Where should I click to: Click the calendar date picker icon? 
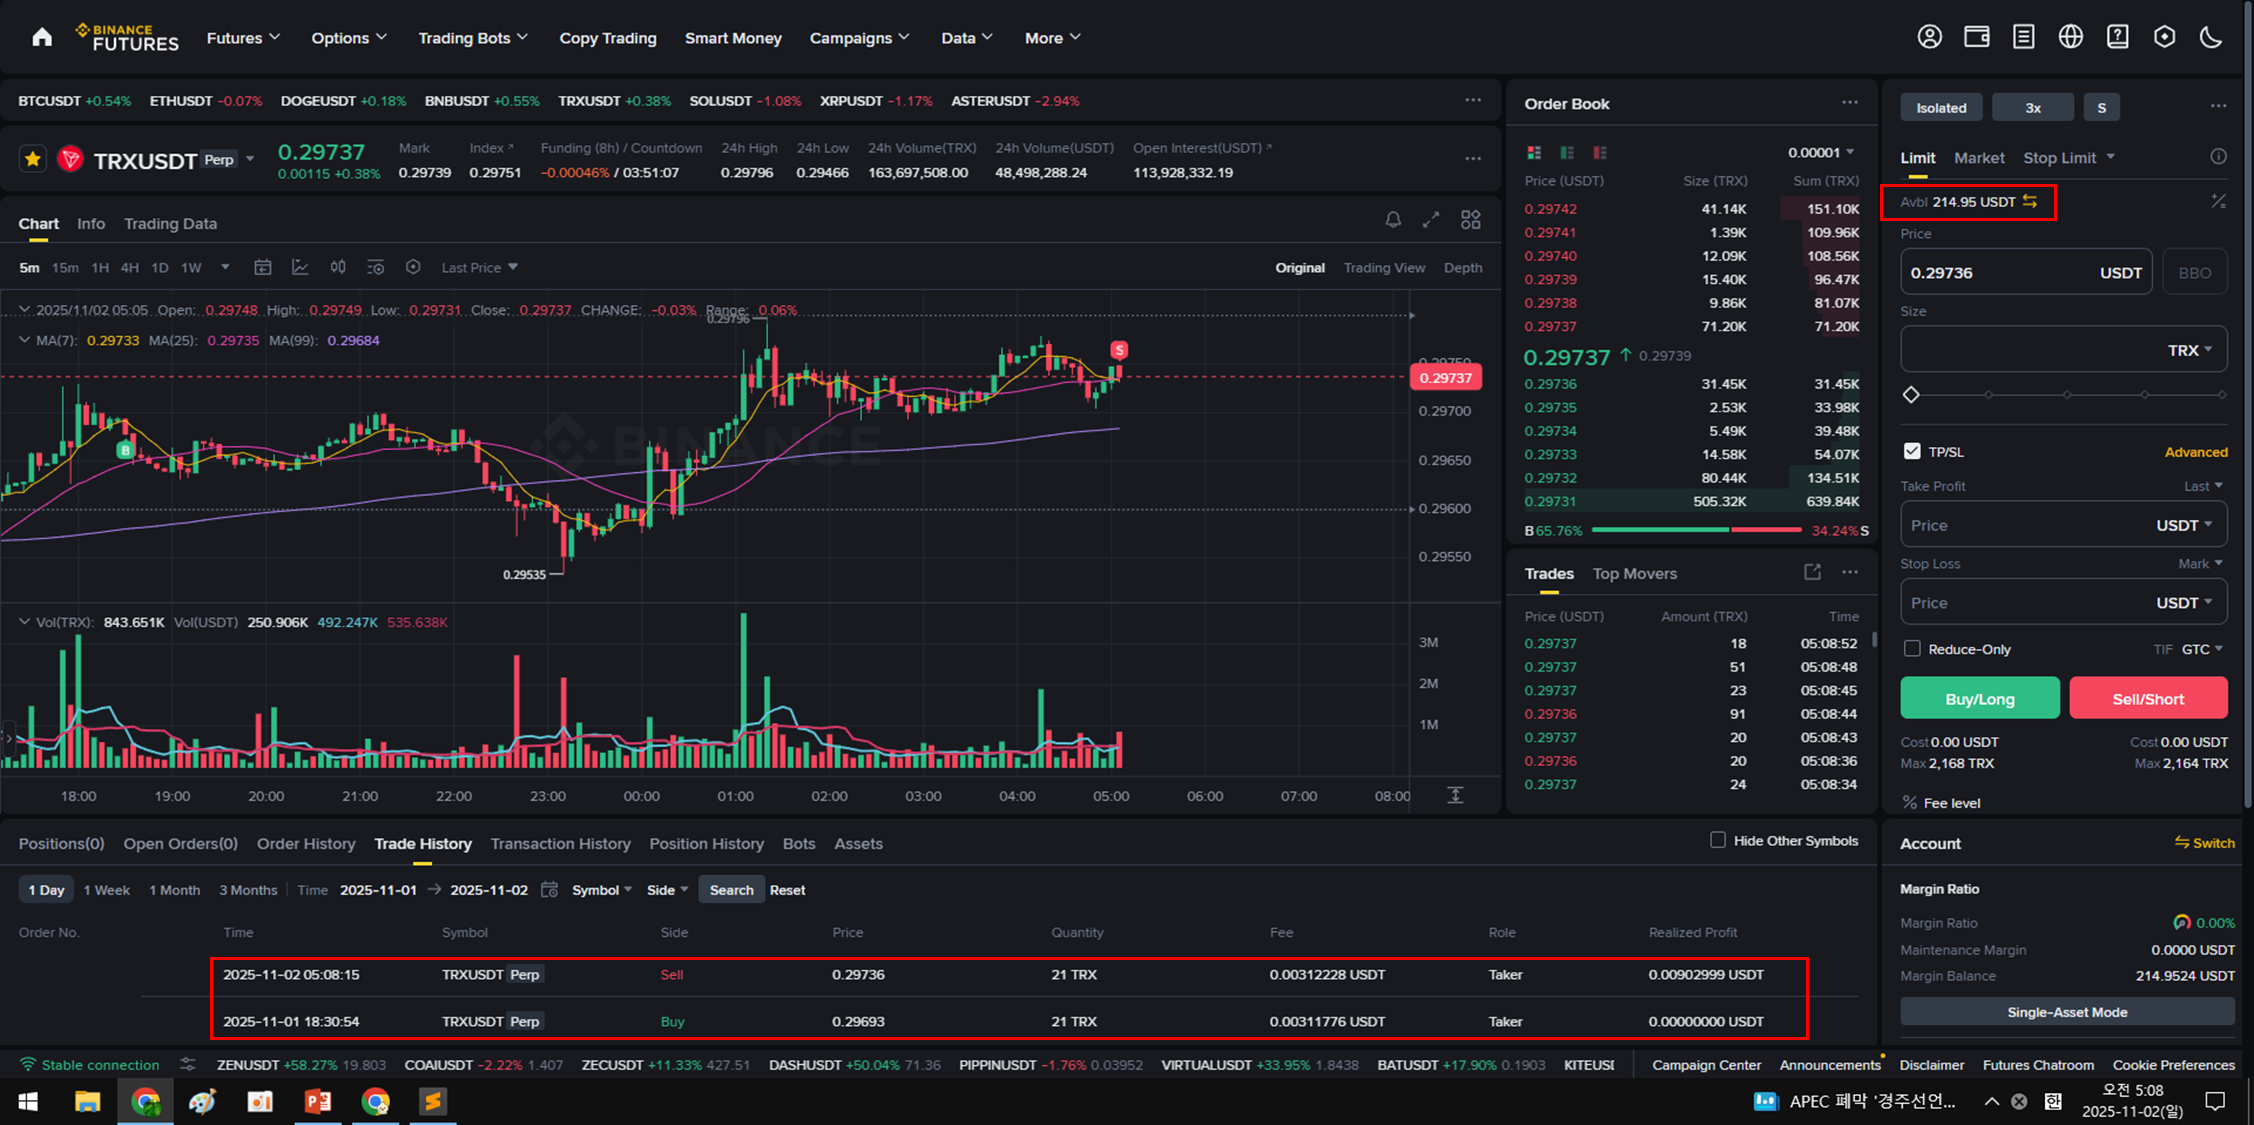pos(549,890)
